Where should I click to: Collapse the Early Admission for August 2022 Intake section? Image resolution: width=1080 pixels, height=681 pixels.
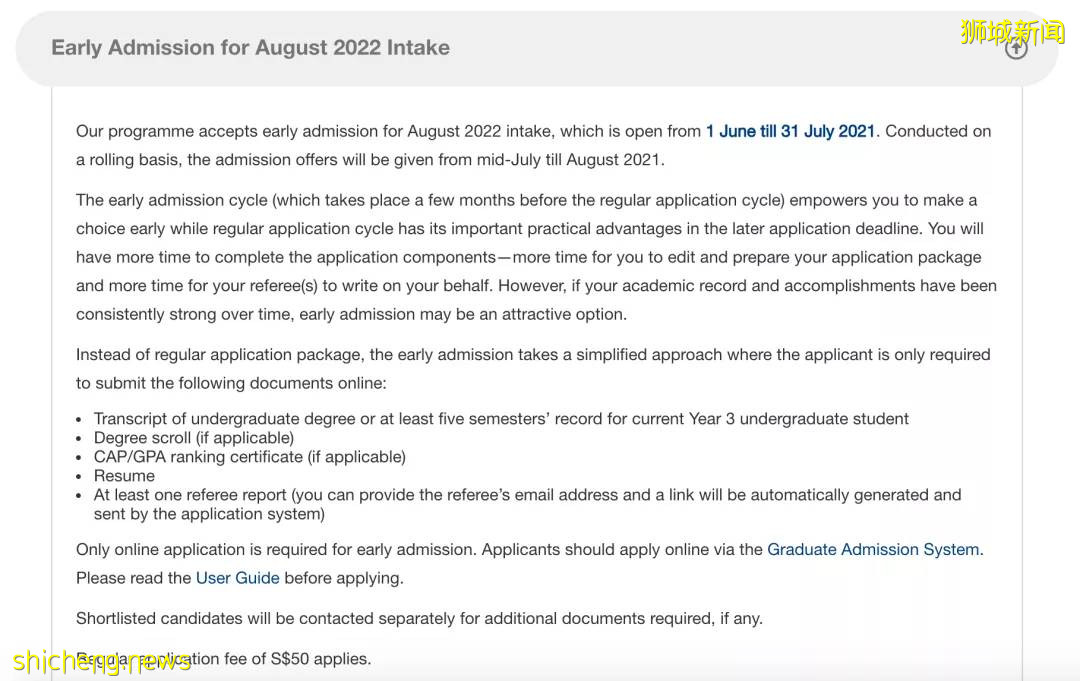point(250,48)
